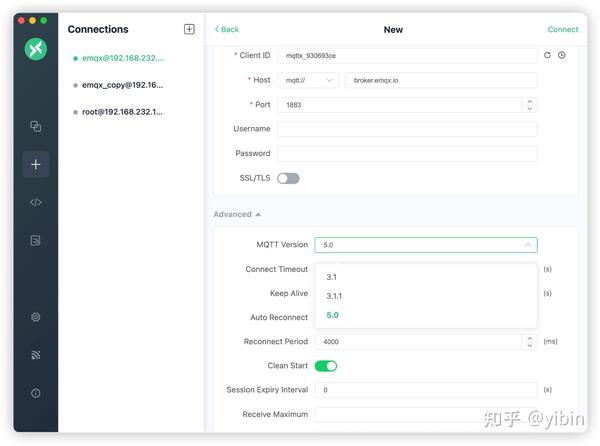
Task: Click the Username input field
Action: click(407, 129)
